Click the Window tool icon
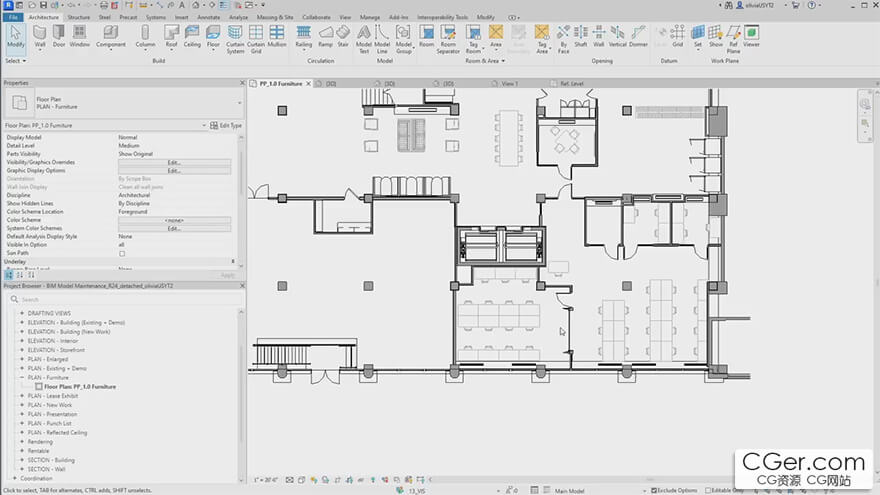The image size is (880, 495). click(x=80, y=38)
